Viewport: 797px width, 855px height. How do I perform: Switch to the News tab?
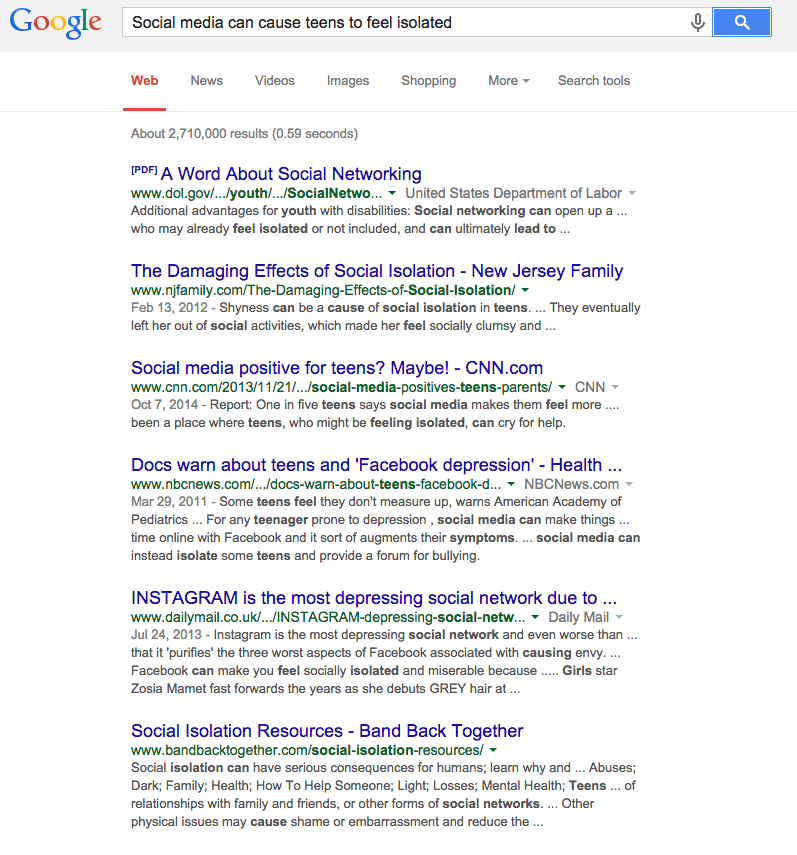tap(206, 81)
